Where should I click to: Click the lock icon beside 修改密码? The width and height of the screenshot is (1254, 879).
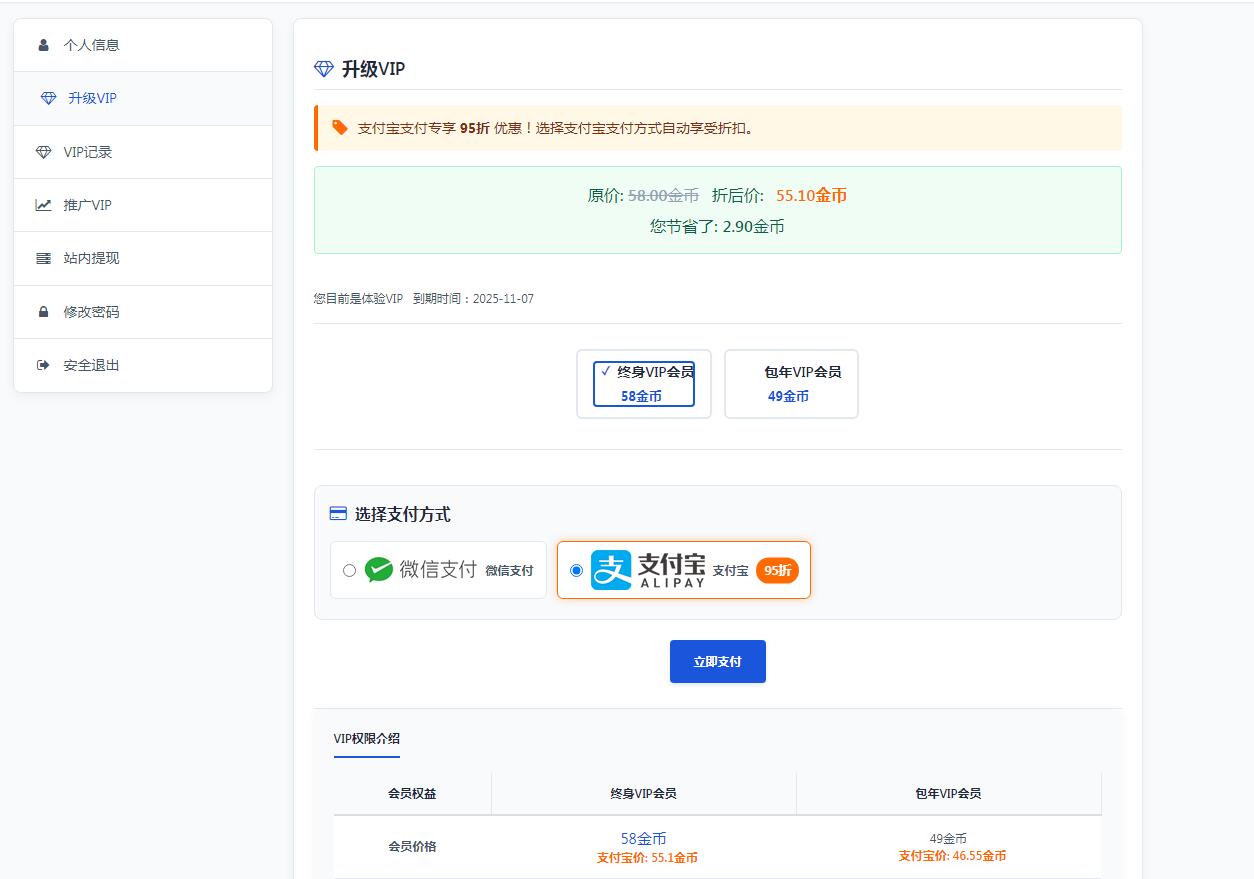[42, 311]
